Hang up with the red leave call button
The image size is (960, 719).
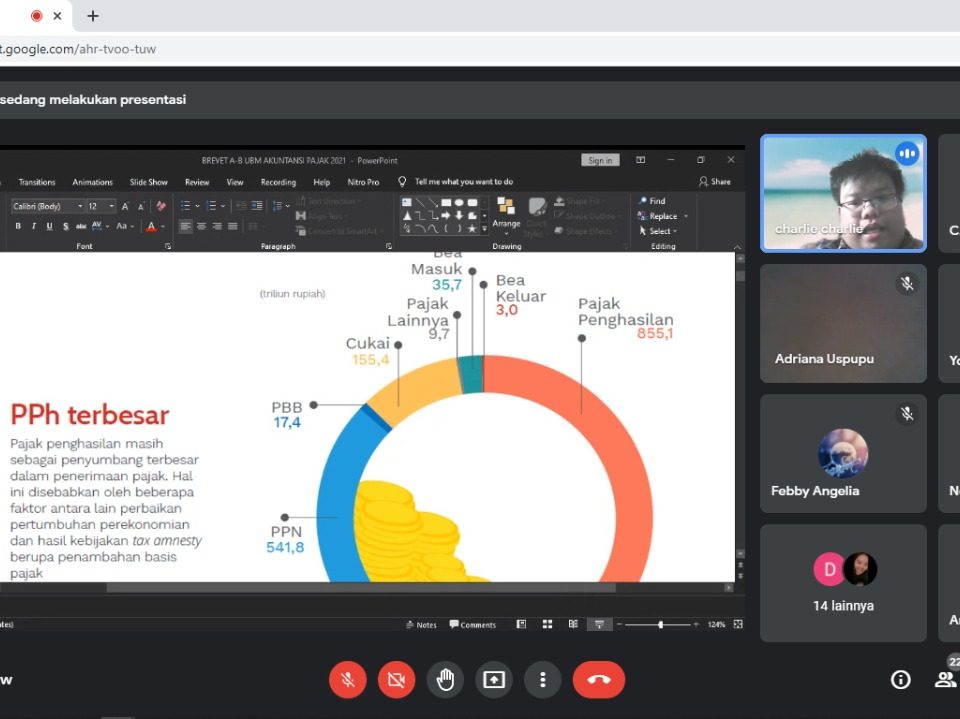(599, 680)
